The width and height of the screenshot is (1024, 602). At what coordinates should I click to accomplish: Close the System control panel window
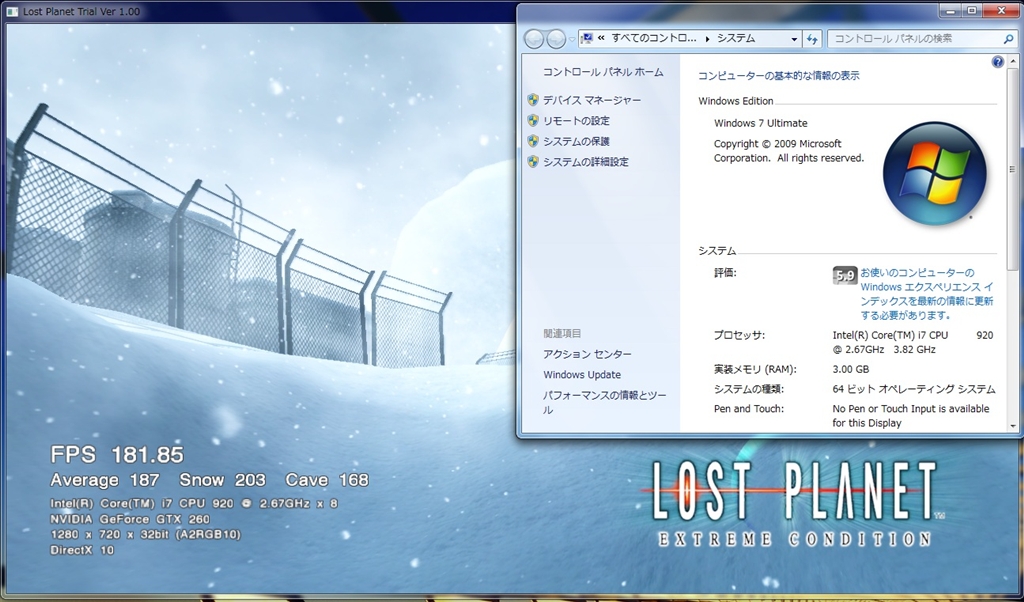(x=1002, y=10)
